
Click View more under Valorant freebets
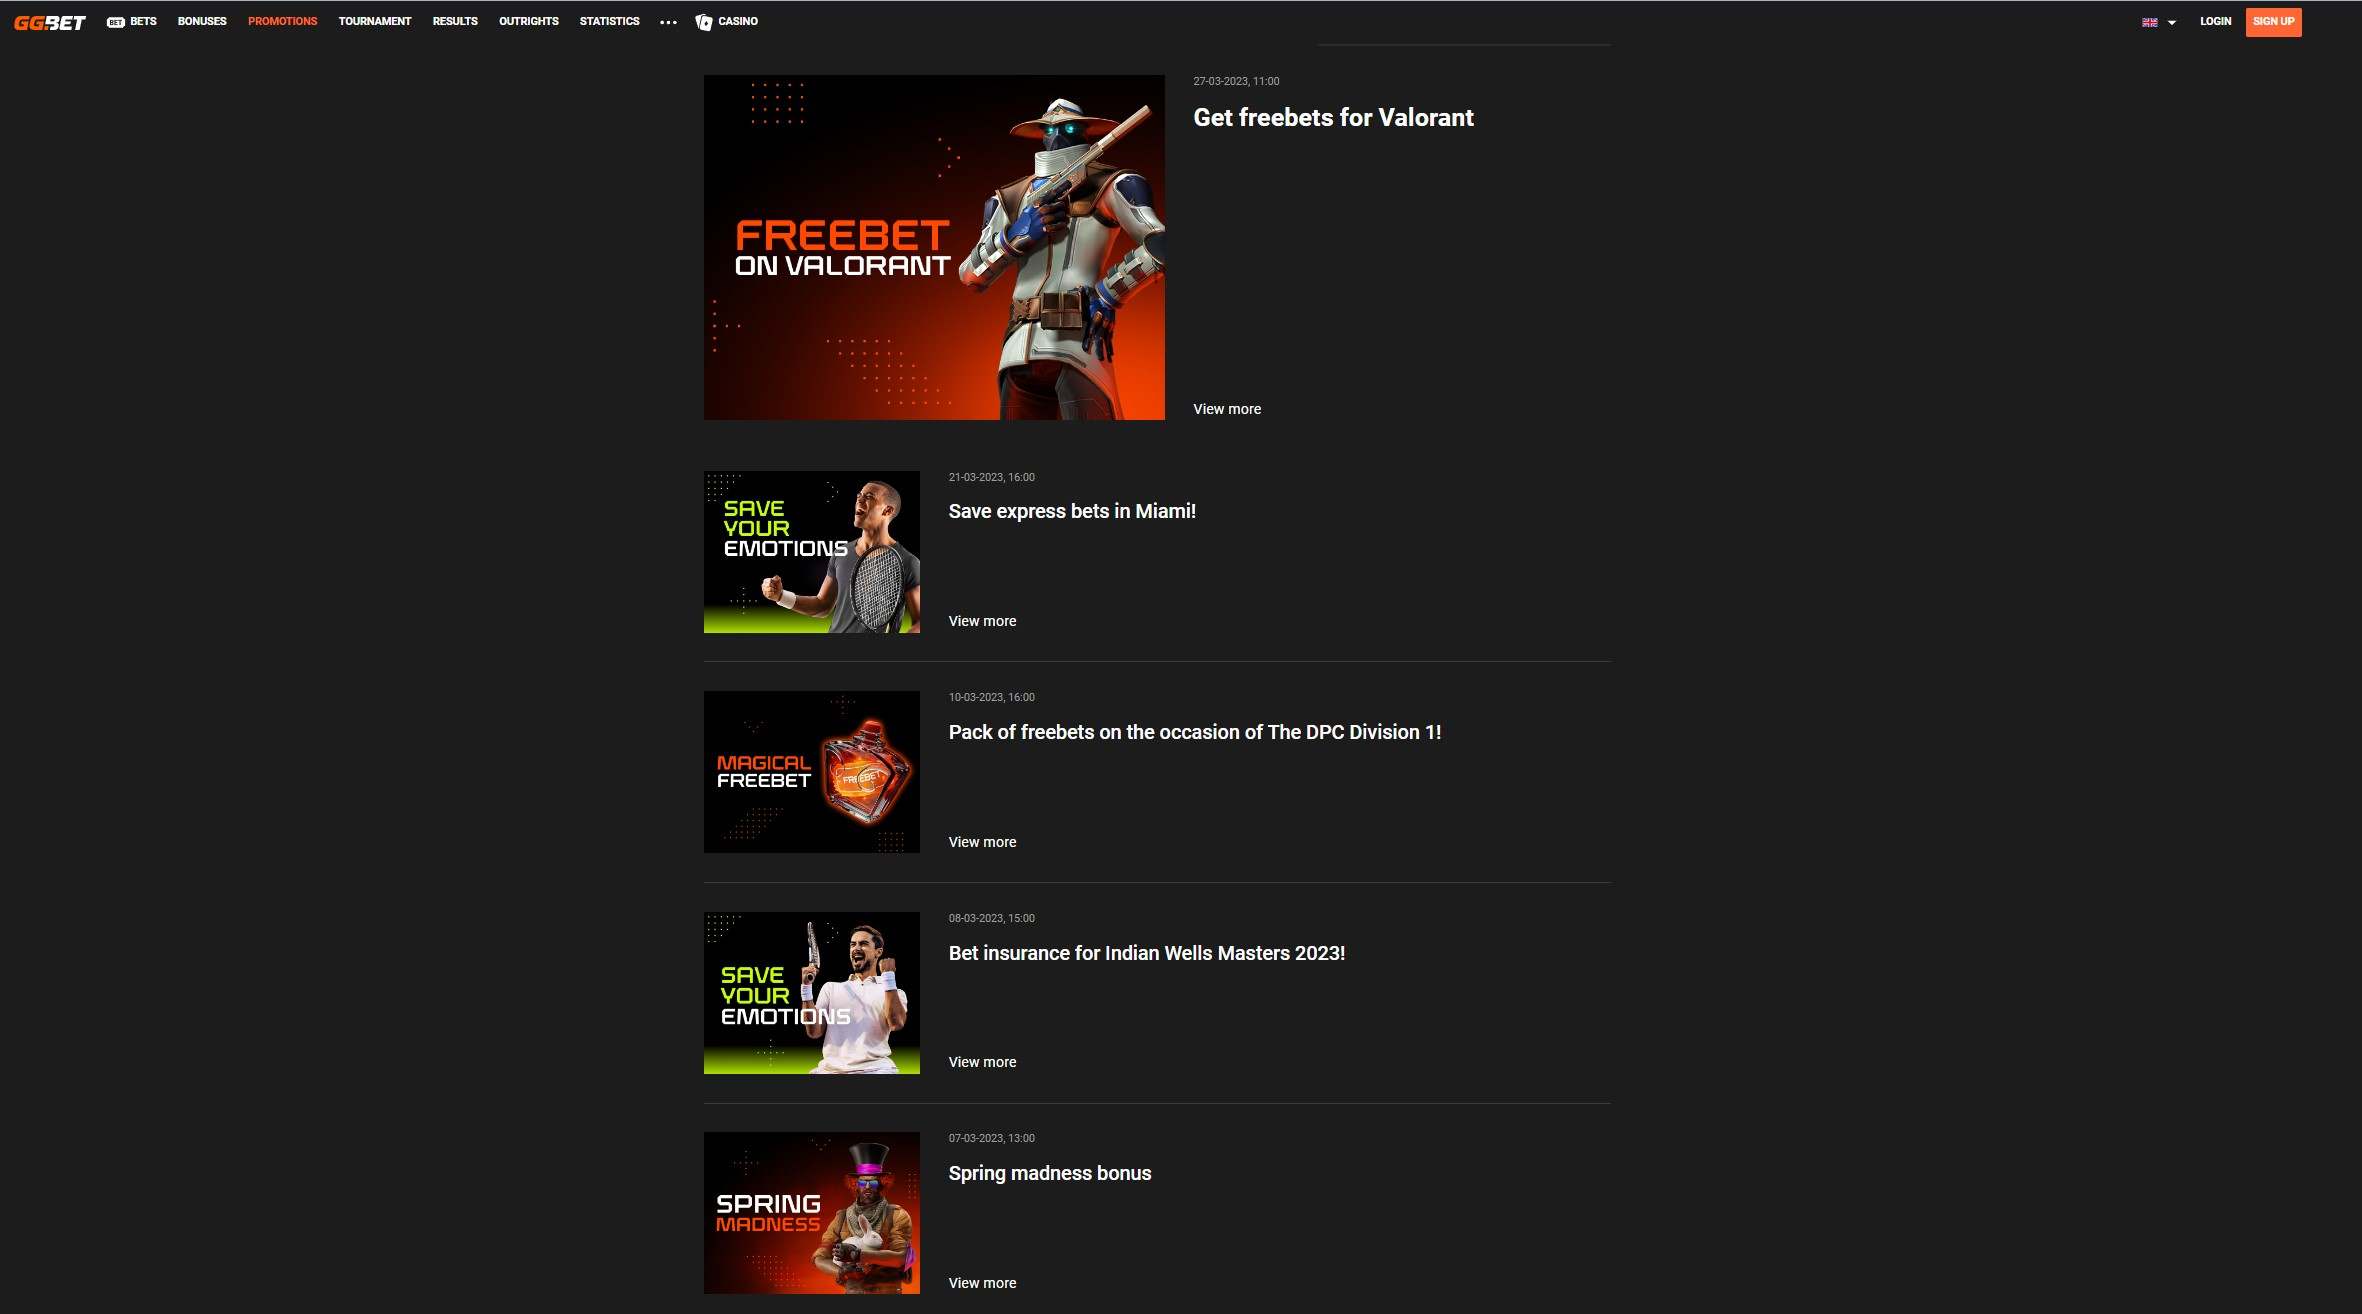(x=1227, y=409)
